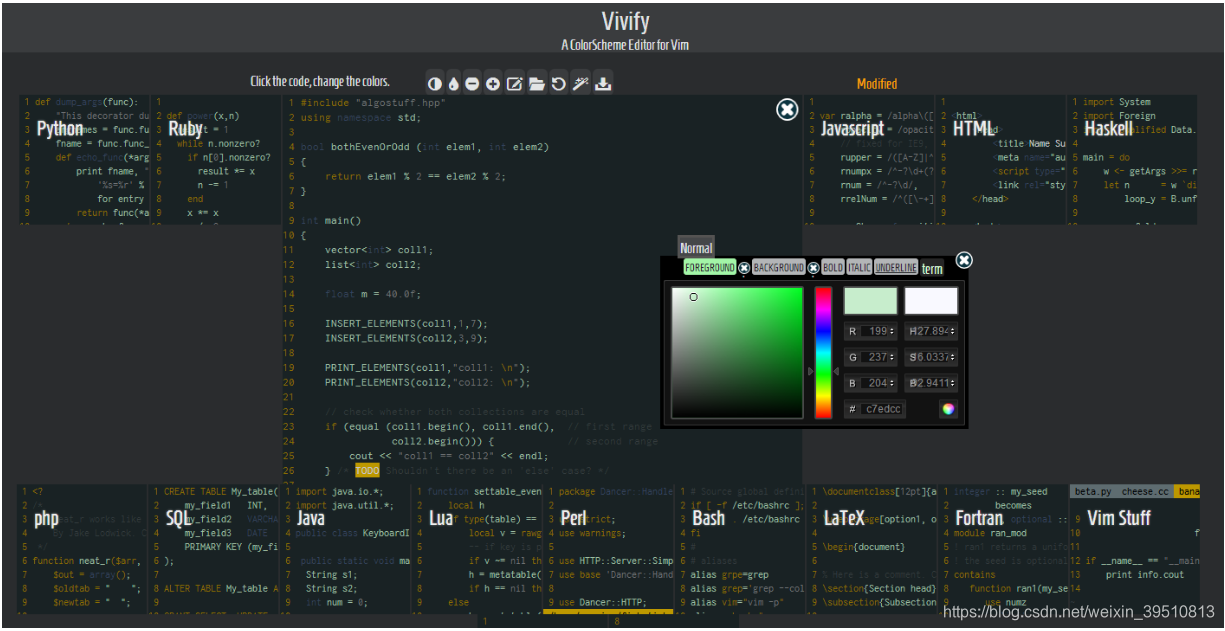The width and height of the screenshot is (1225, 631).
Task: Open a colorscheme with the folder icon
Action: click(x=537, y=84)
